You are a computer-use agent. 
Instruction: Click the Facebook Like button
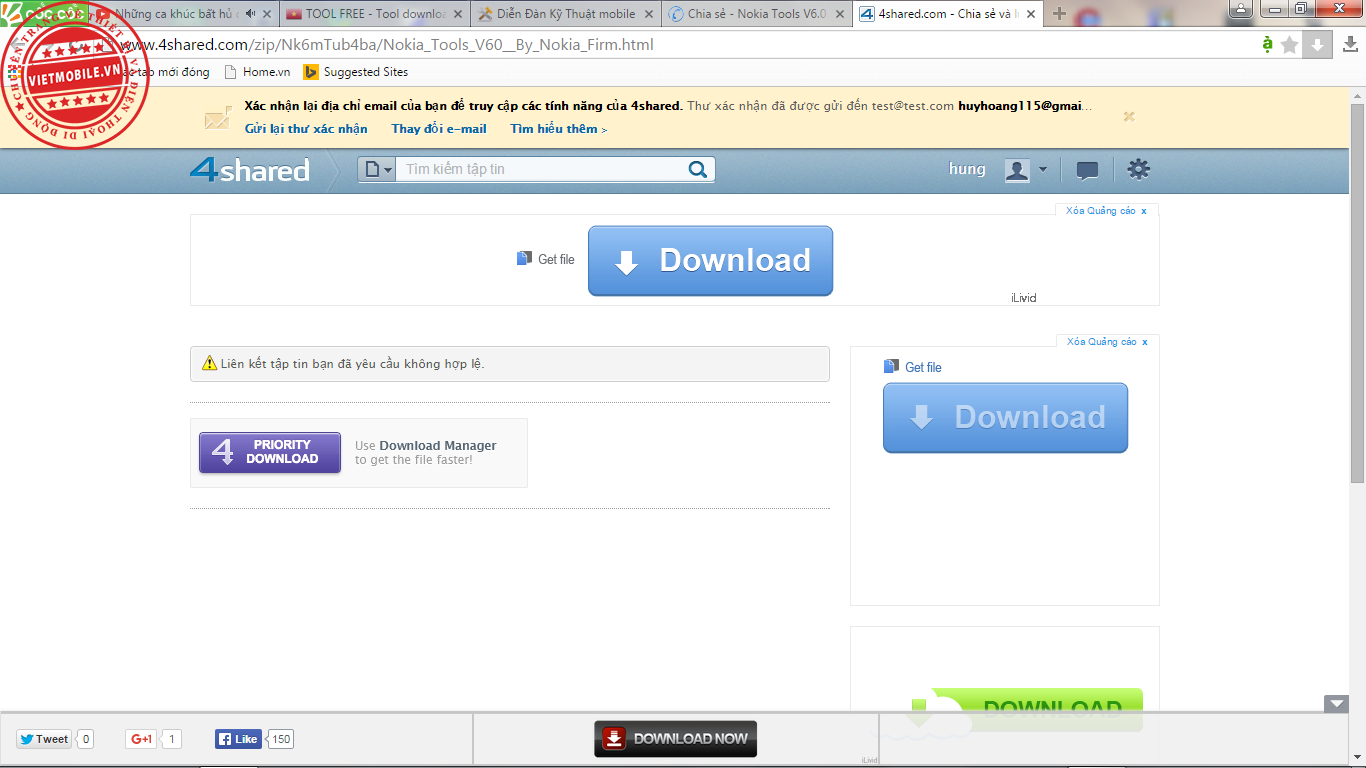238,740
